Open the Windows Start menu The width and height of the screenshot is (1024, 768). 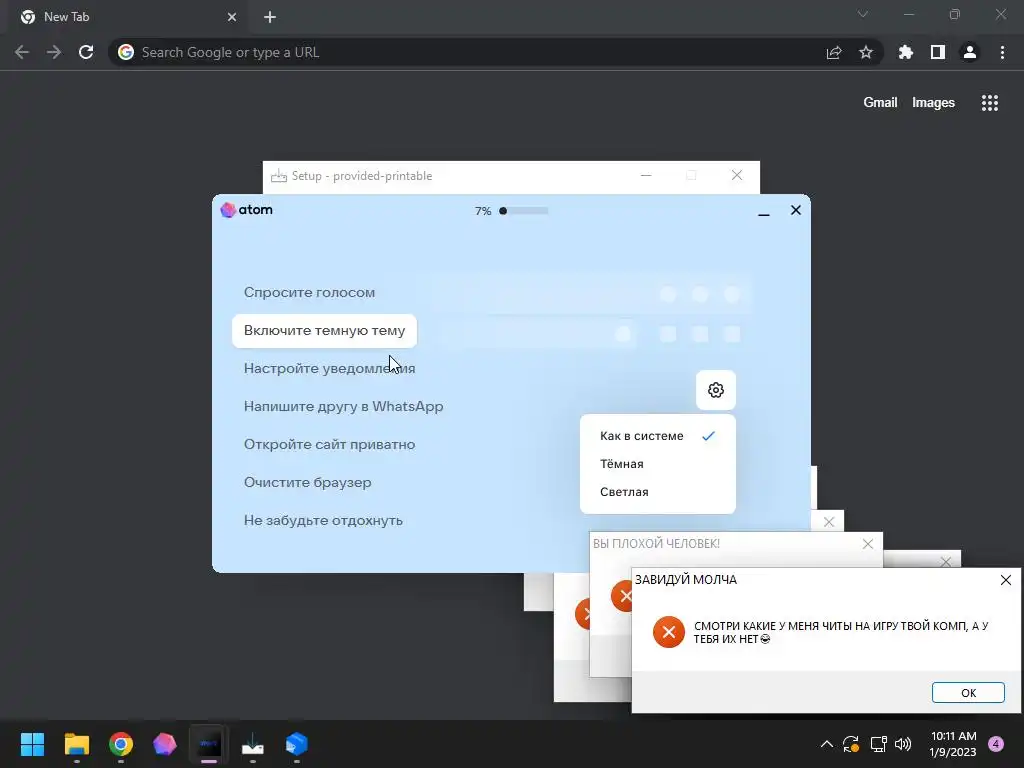pos(32,744)
